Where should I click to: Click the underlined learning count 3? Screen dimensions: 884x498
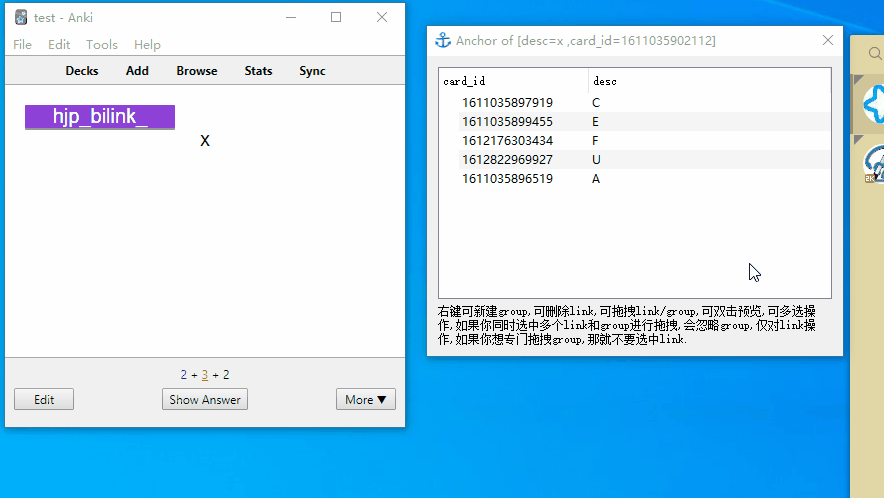point(205,375)
